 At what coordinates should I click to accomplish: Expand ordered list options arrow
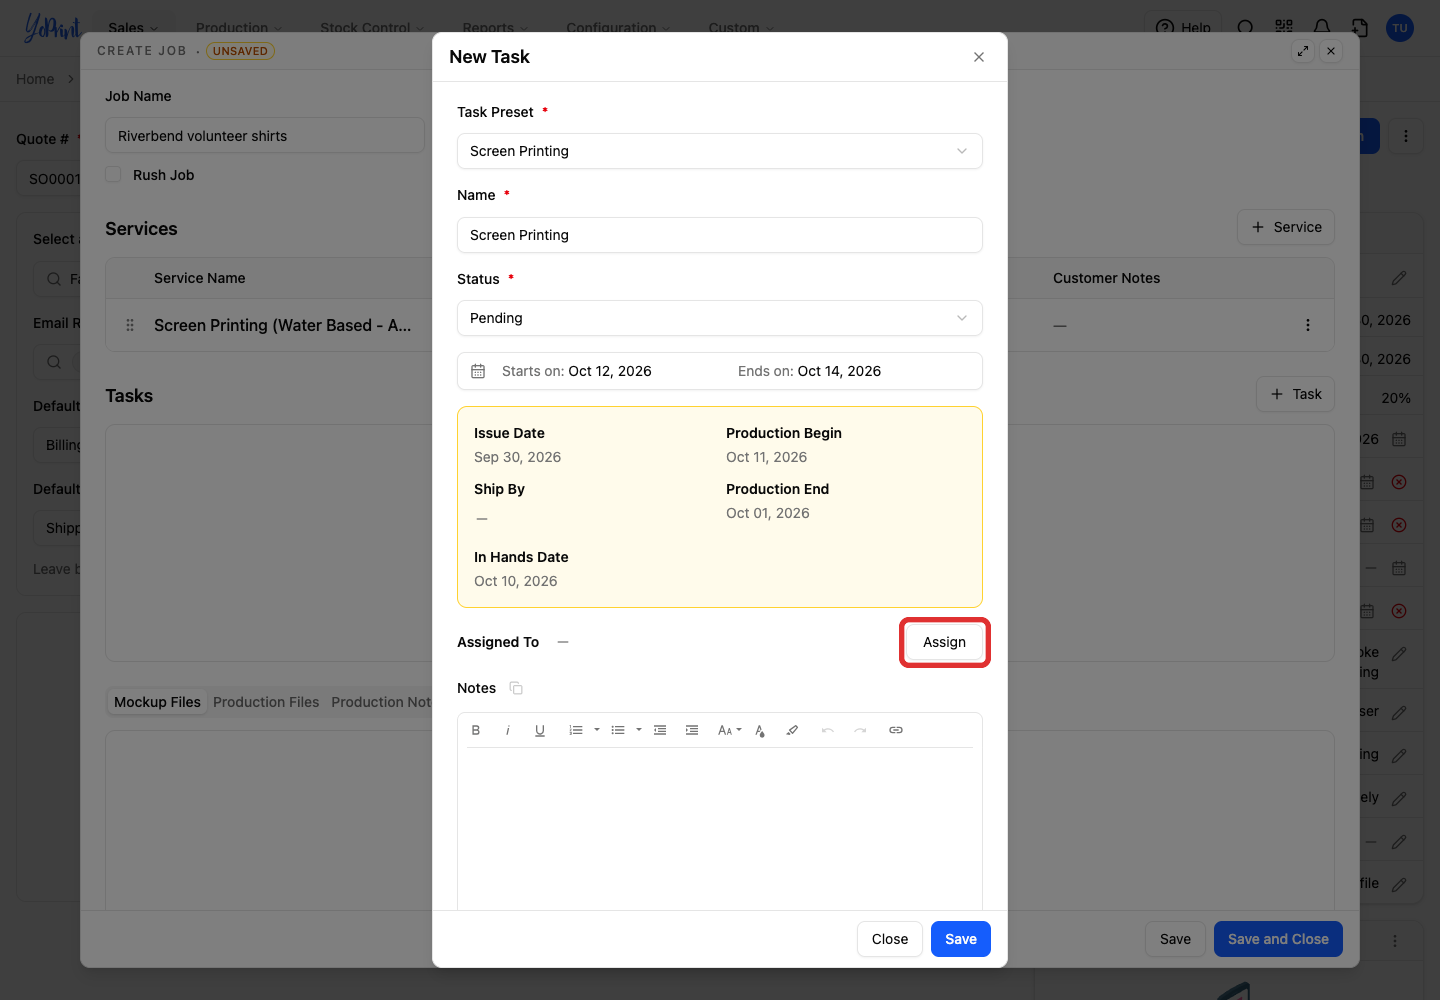[597, 730]
